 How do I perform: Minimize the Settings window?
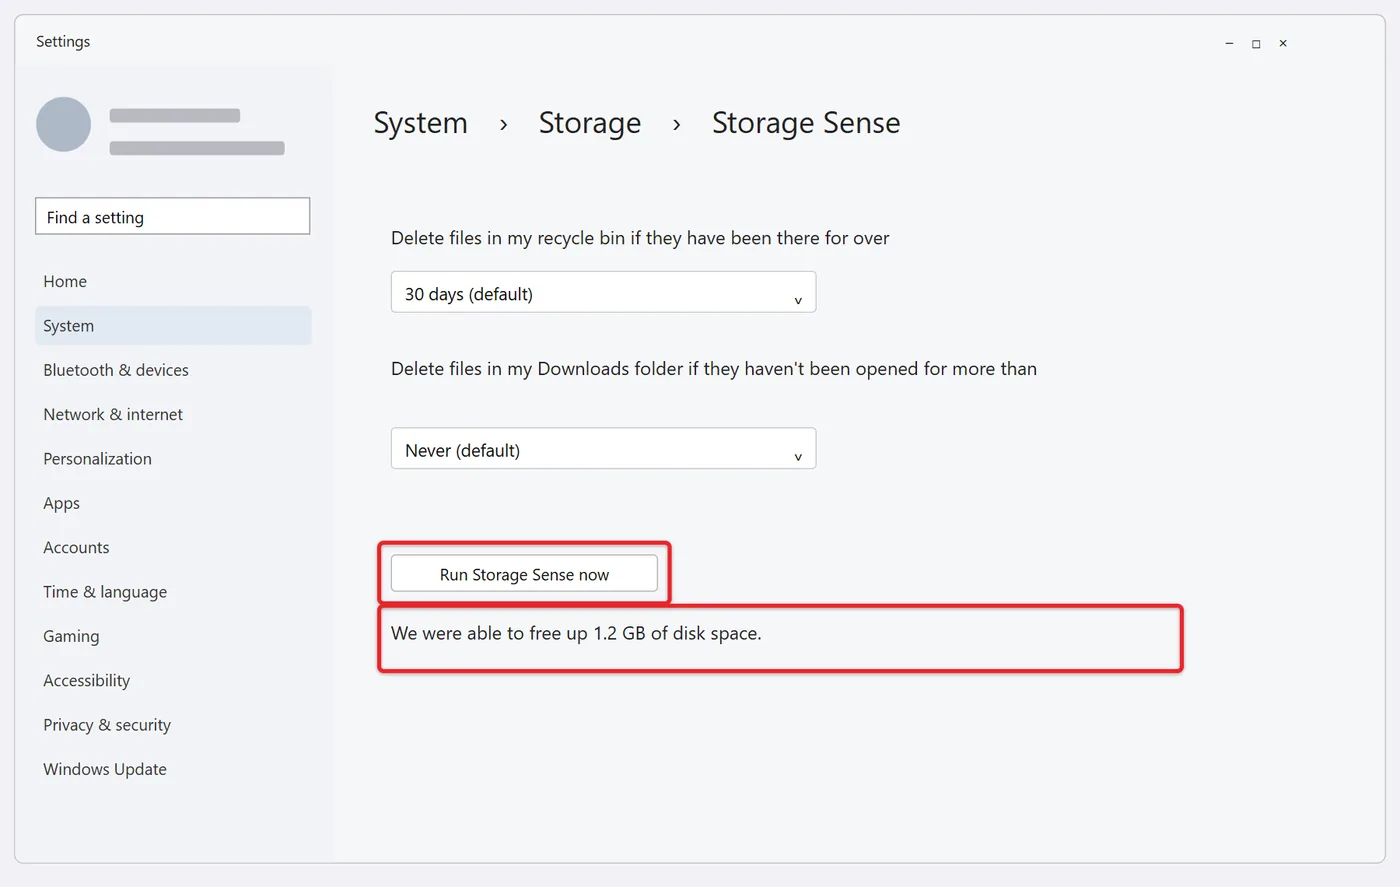tap(1229, 43)
